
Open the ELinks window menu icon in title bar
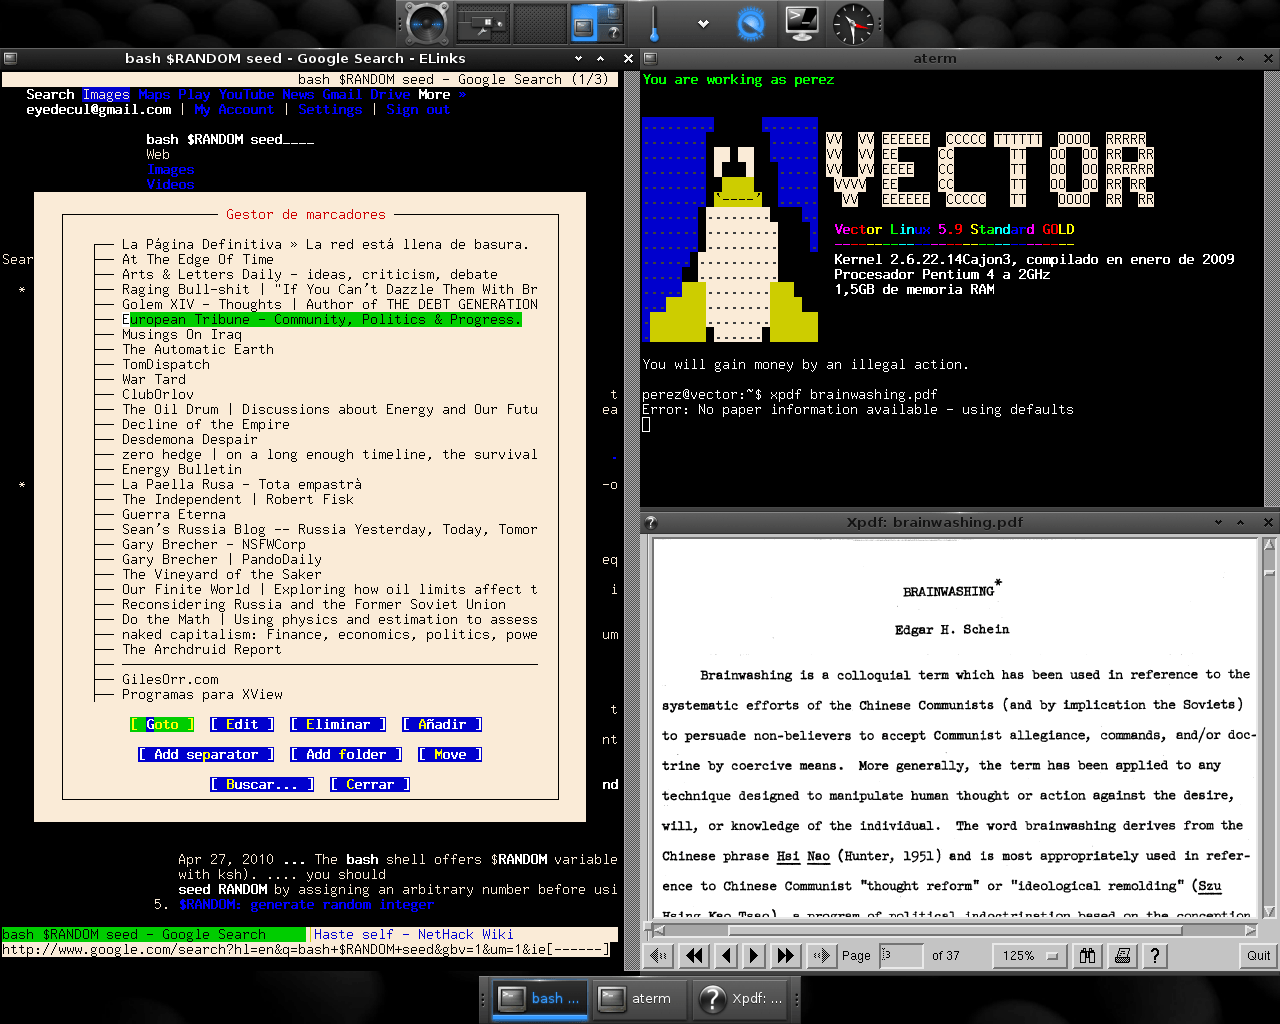point(10,59)
